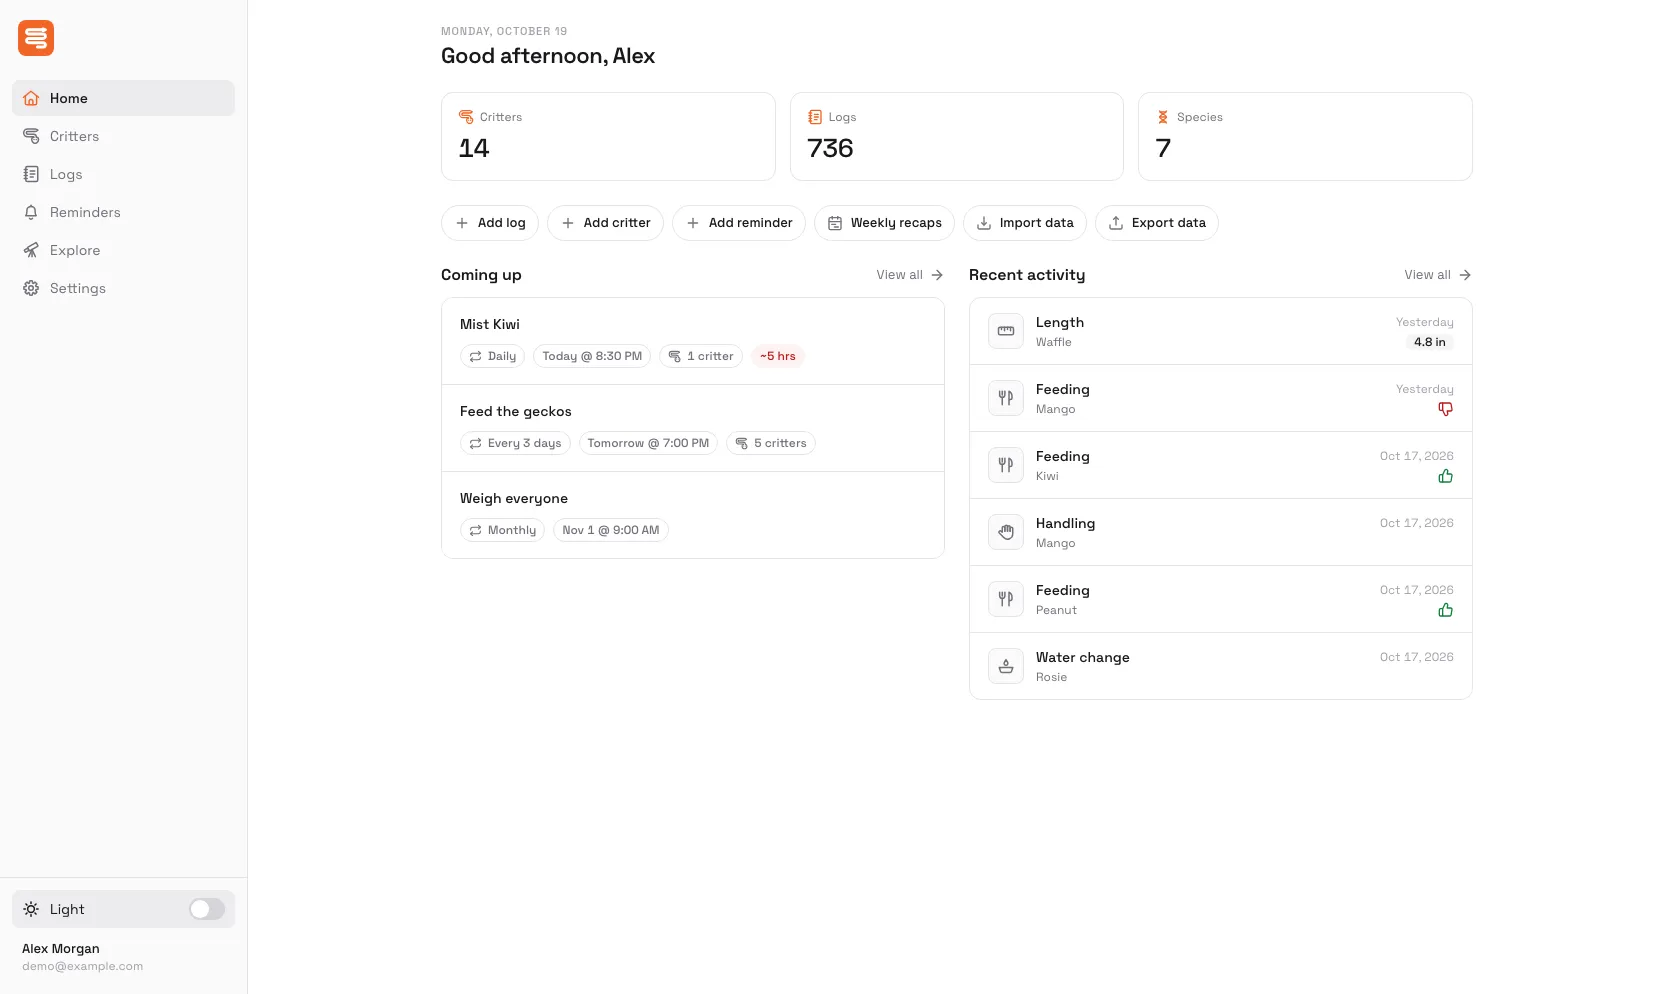Click the Alex Morgan profile name
1666x994 pixels.
coord(61,949)
